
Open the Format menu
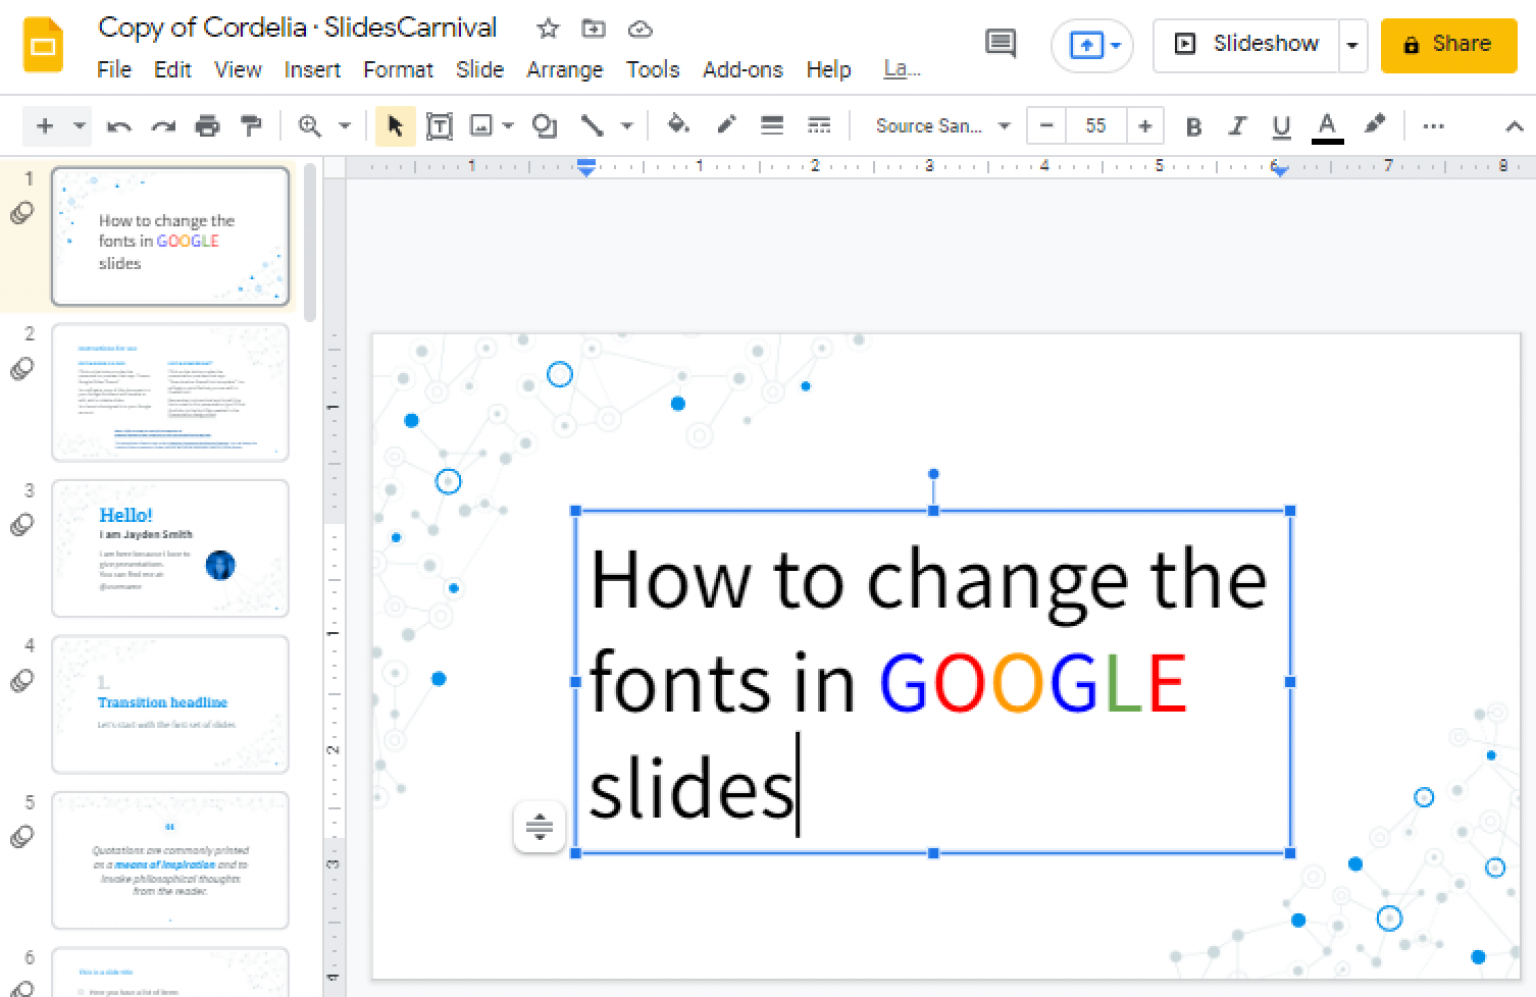(x=398, y=70)
